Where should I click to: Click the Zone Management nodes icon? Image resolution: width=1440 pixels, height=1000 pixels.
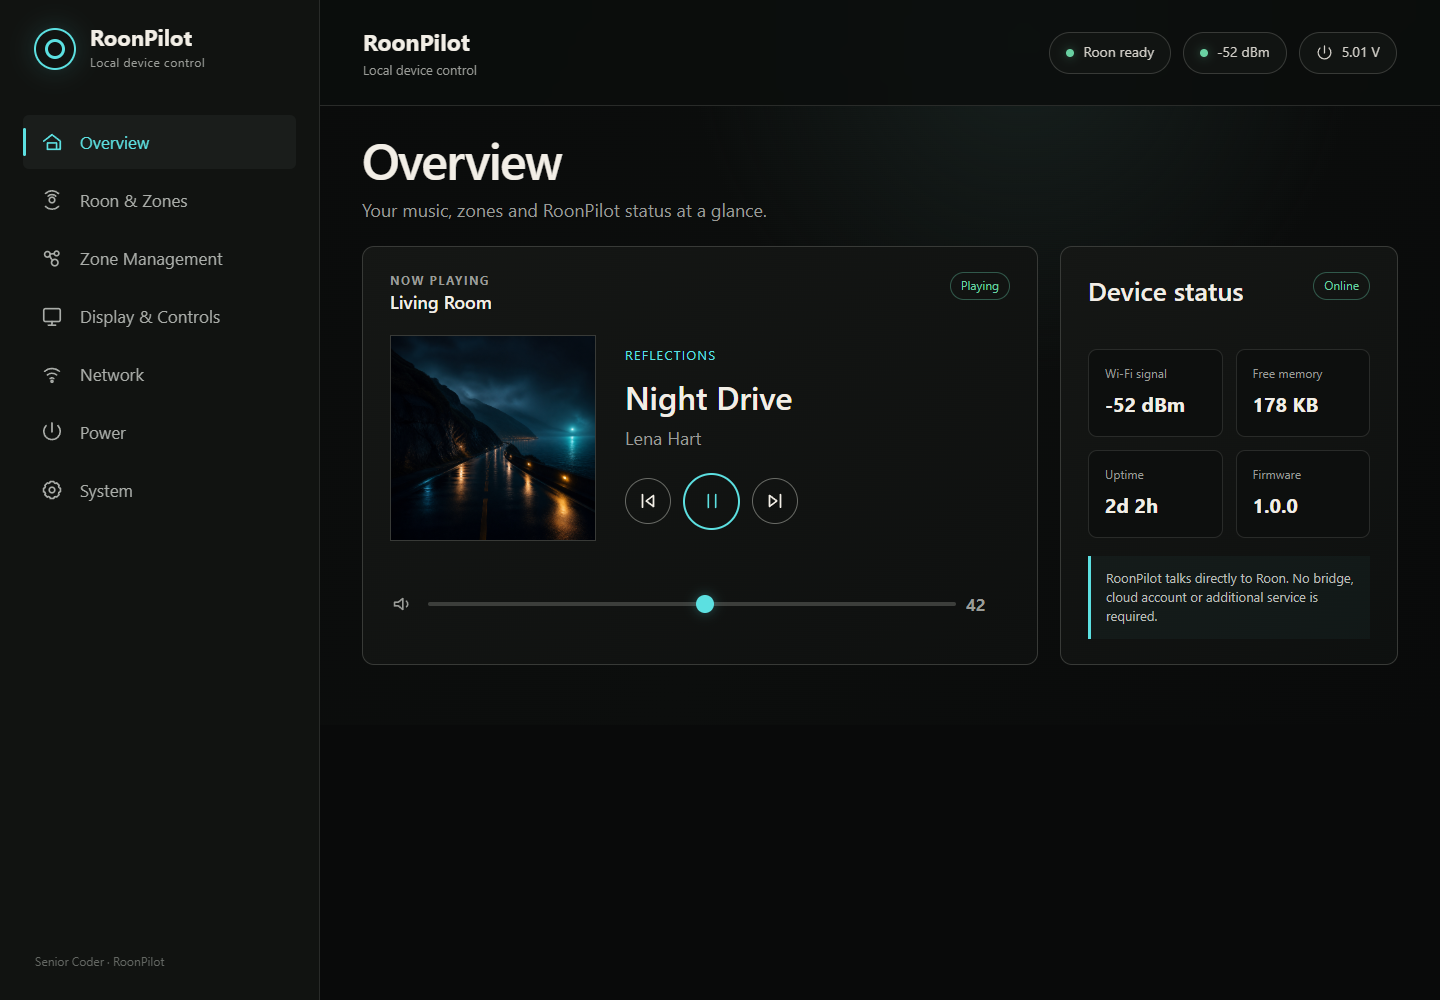(x=52, y=258)
